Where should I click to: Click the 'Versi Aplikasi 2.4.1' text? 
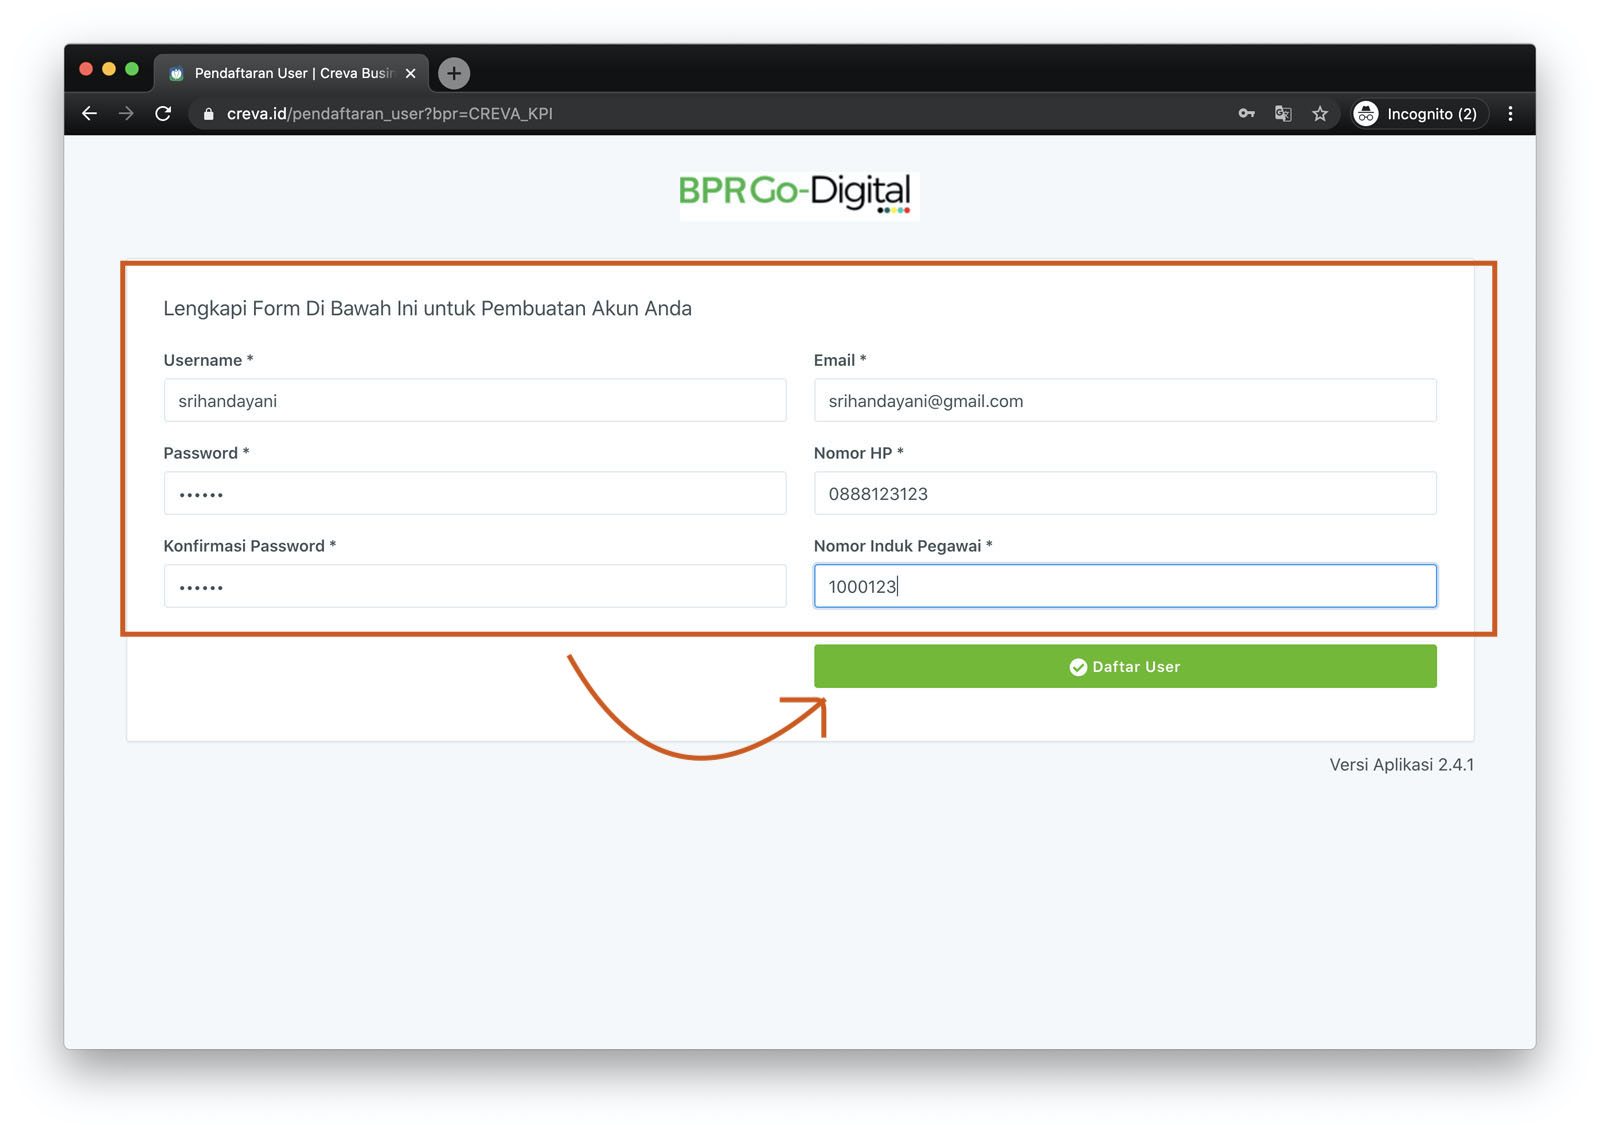tap(1401, 765)
